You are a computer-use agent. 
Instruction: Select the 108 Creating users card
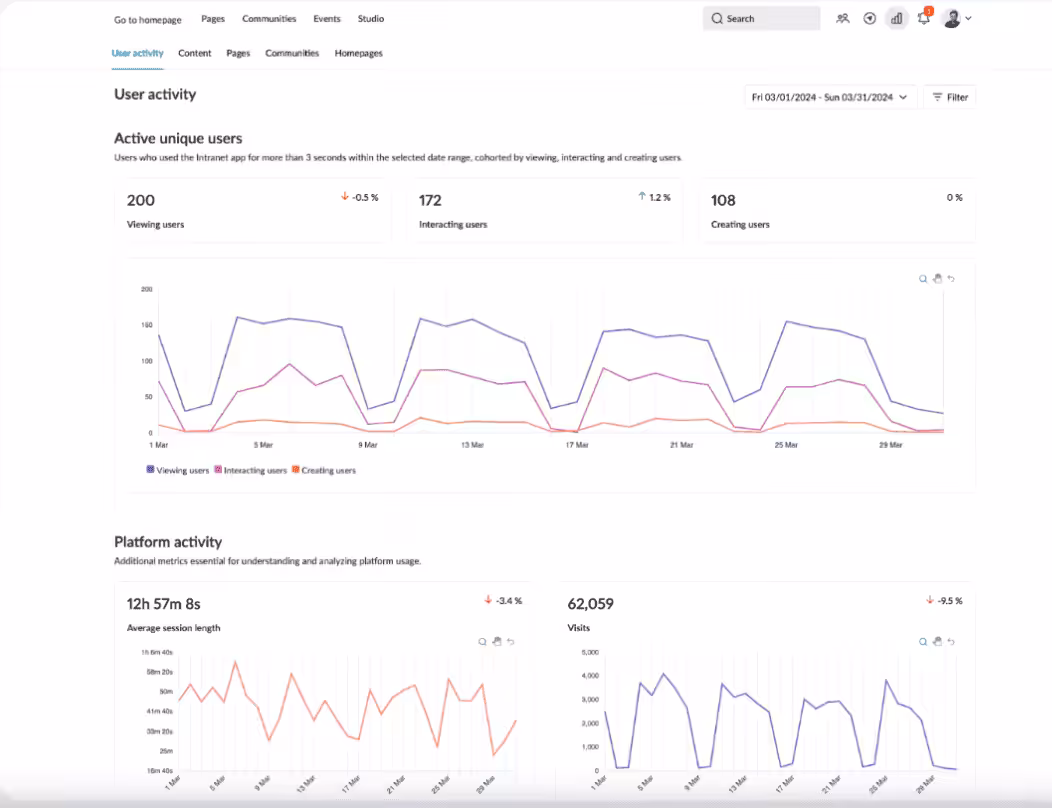[x=837, y=211]
